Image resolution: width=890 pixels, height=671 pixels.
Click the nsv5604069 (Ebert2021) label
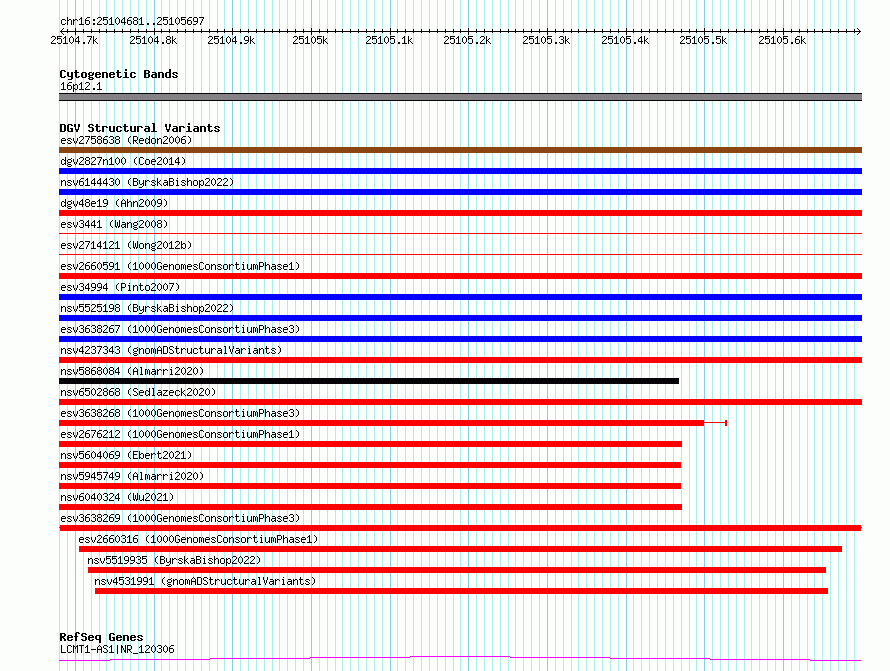126,455
